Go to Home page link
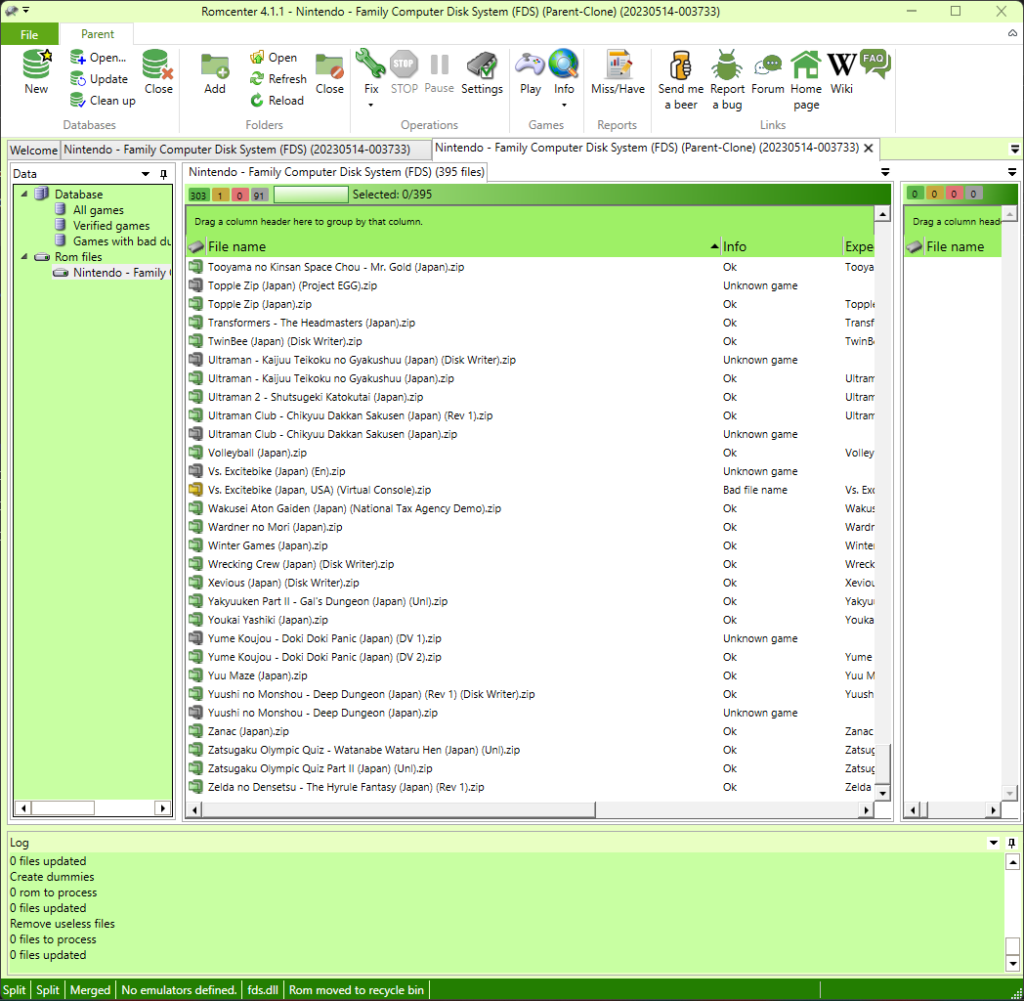Image resolution: width=1024 pixels, height=1001 pixels. click(x=806, y=80)
